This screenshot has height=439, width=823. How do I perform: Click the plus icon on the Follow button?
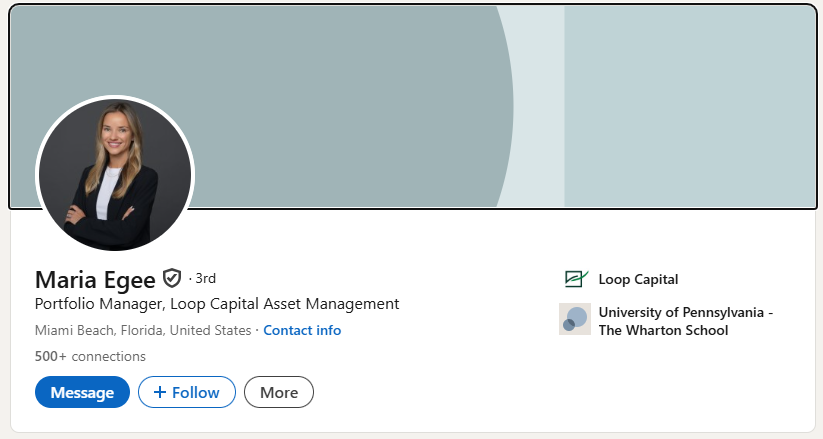[160, 392]
